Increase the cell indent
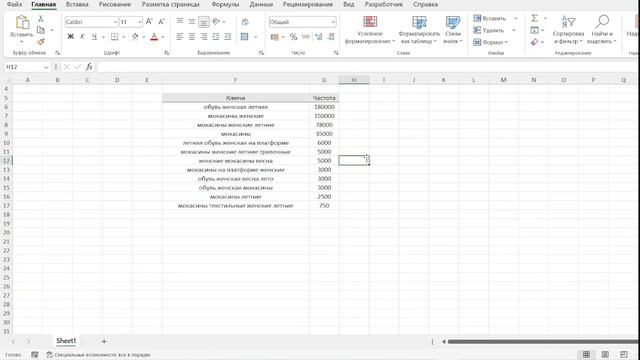 [x=228, y=37]
